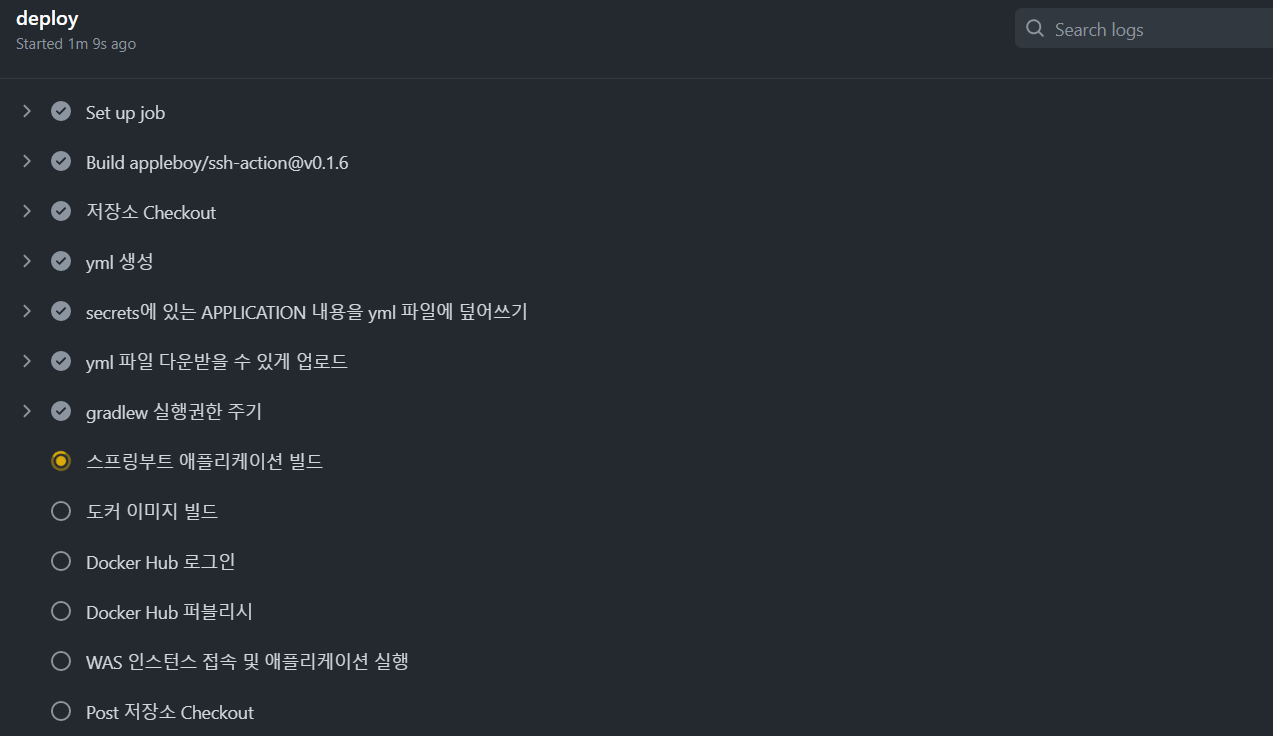
Task: Click the pending circle beside Docker Hub 로그인
Action: tap(61, 561)
